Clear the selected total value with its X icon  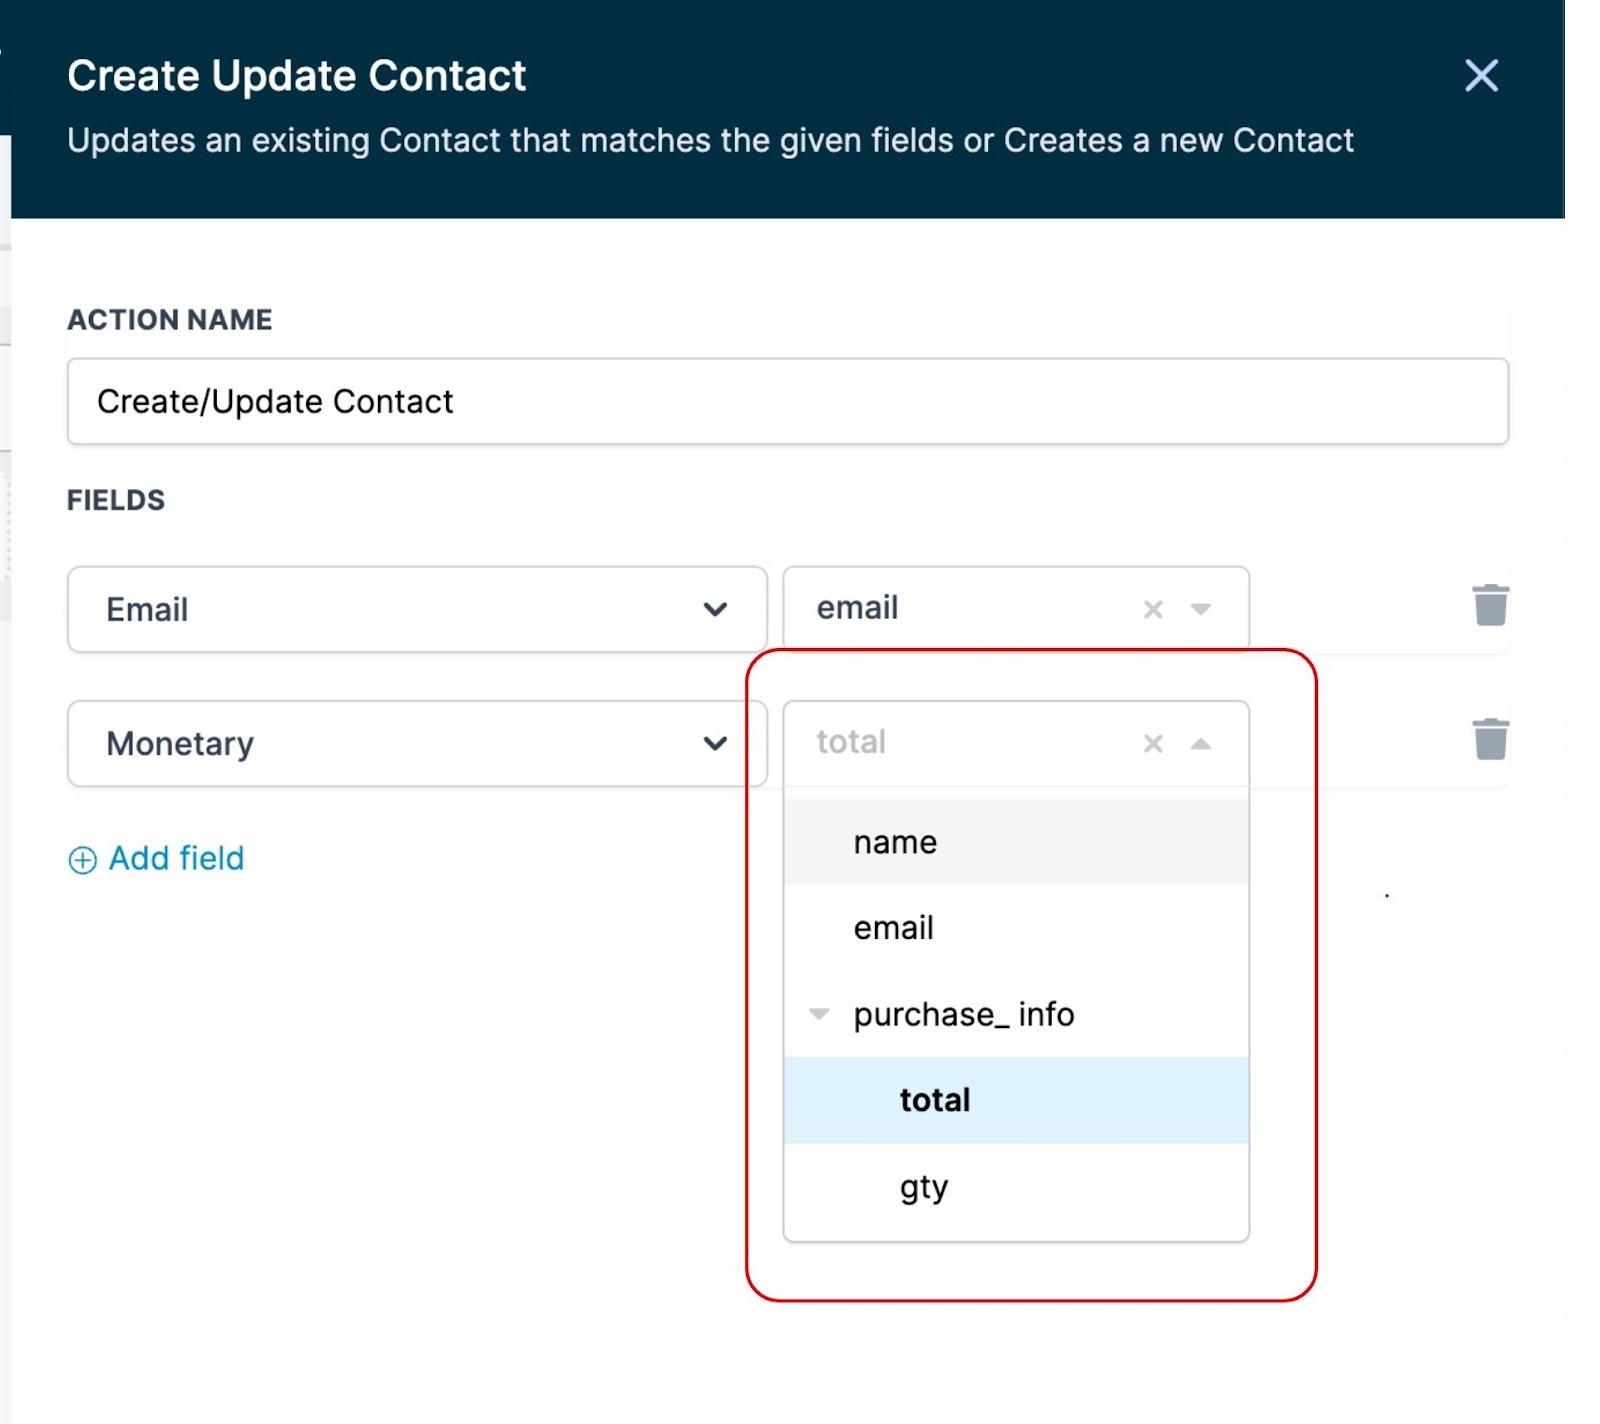1152,743
